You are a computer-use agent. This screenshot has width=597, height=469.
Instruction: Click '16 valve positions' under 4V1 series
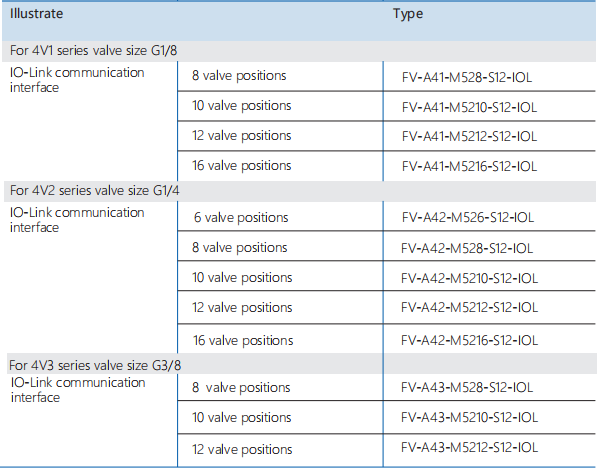click(x=242, y=166)
